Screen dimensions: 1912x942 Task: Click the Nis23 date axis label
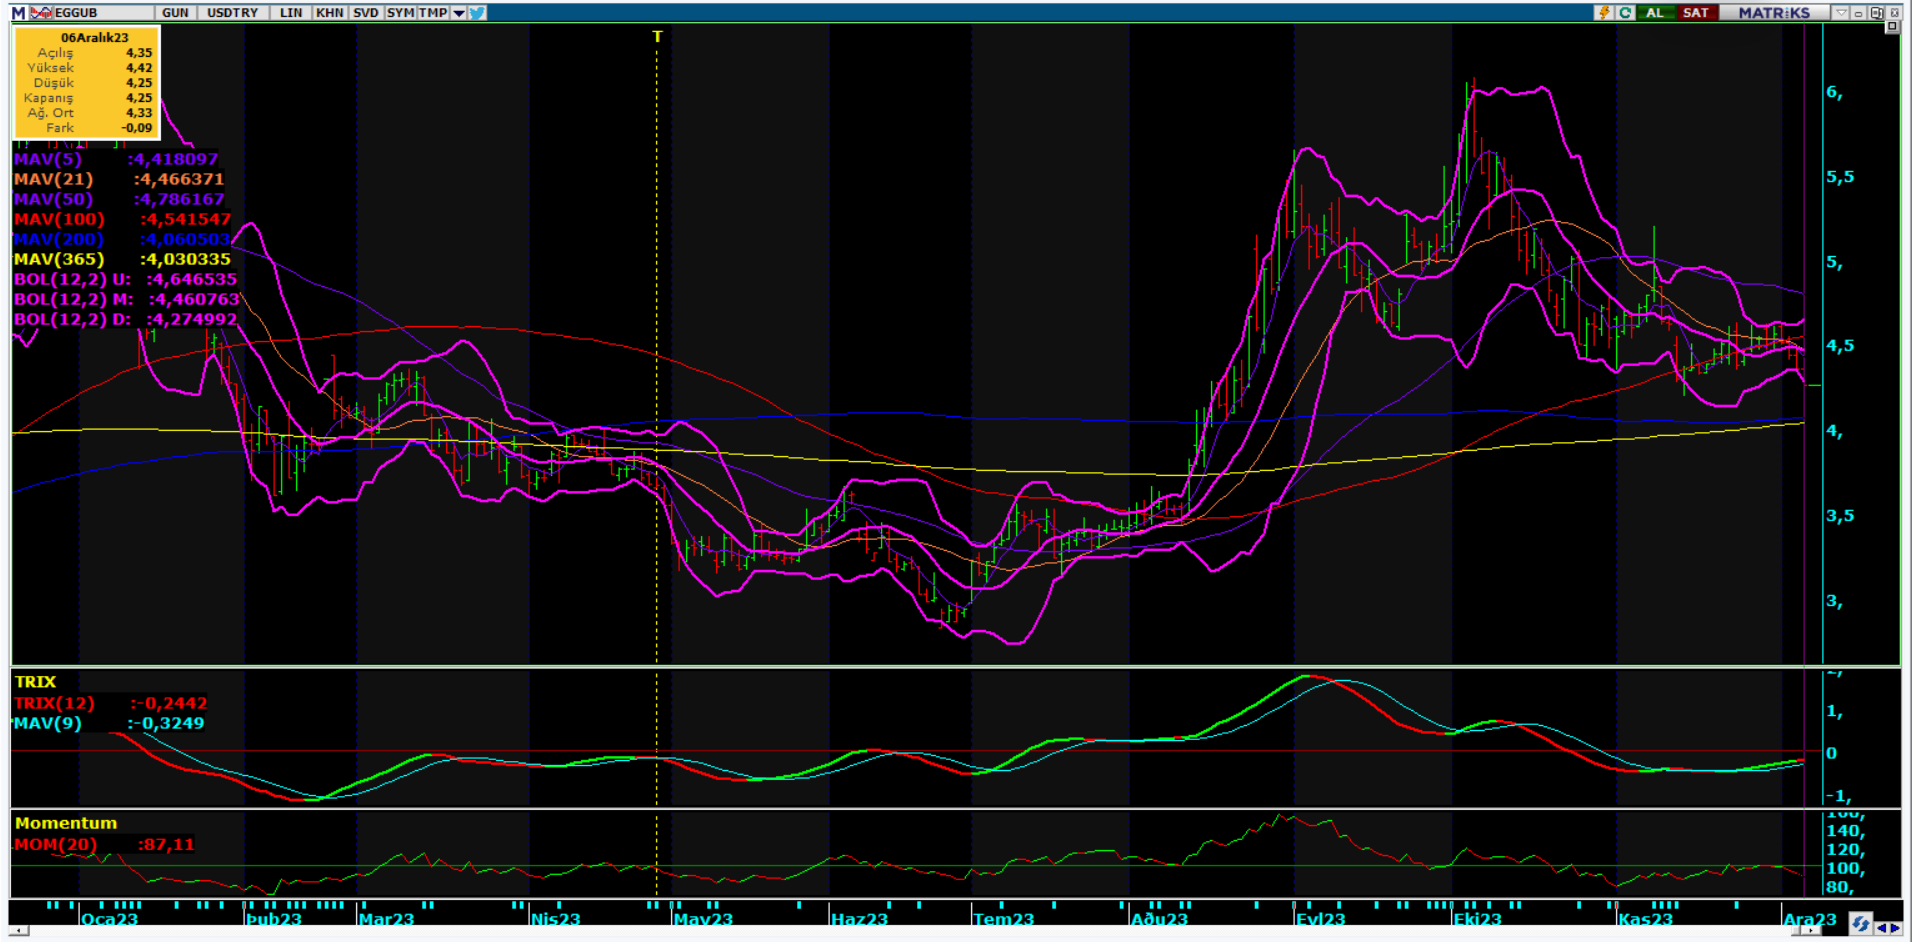point(556,919)
